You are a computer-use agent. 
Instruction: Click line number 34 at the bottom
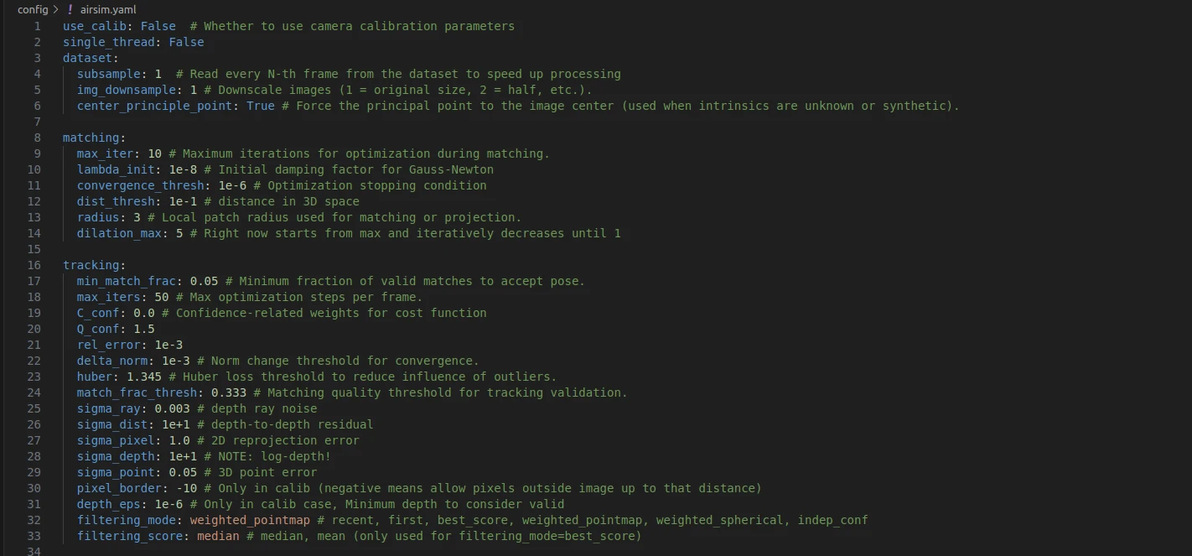[34, 552]
